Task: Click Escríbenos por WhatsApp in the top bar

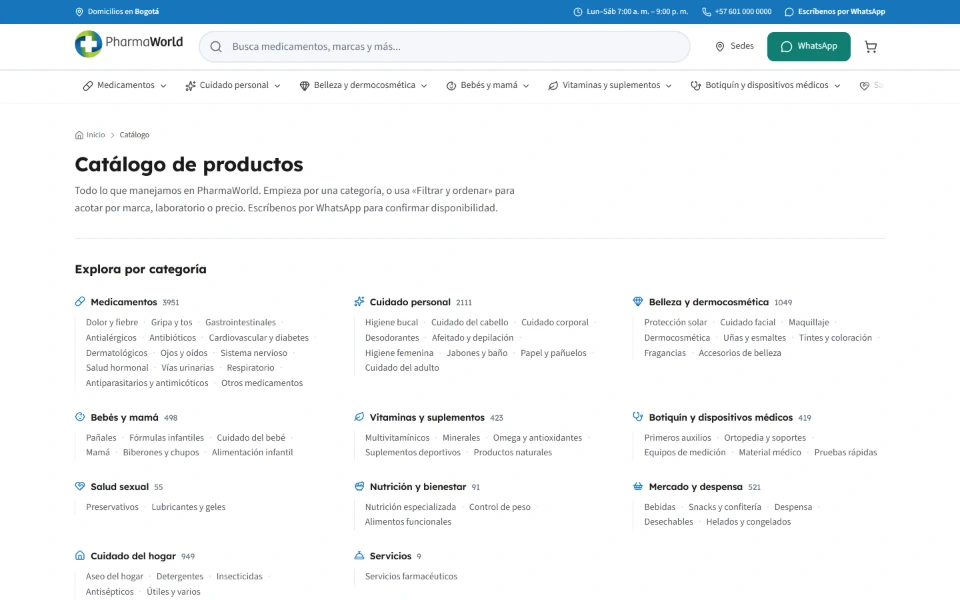Action: [835, 12]
